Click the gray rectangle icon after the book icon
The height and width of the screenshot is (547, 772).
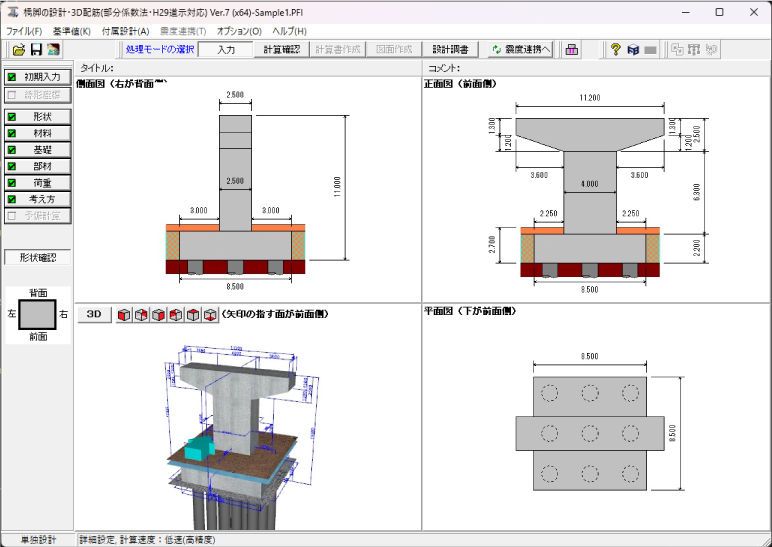click(650, 50)
